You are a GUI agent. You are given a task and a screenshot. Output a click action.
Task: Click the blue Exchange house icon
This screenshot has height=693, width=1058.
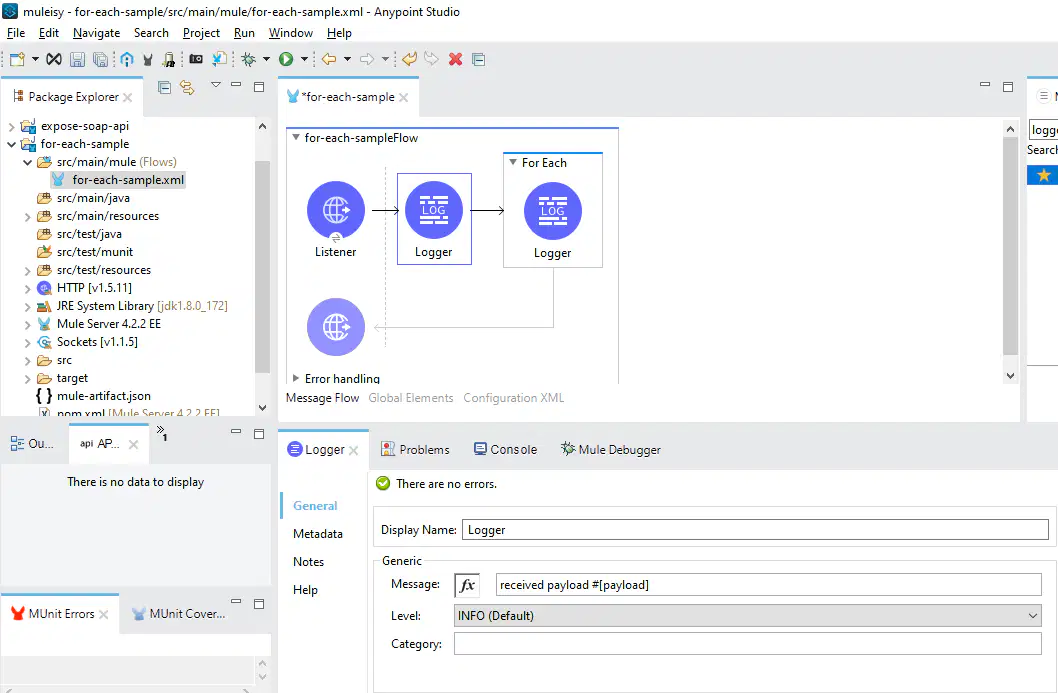[127, 59]
